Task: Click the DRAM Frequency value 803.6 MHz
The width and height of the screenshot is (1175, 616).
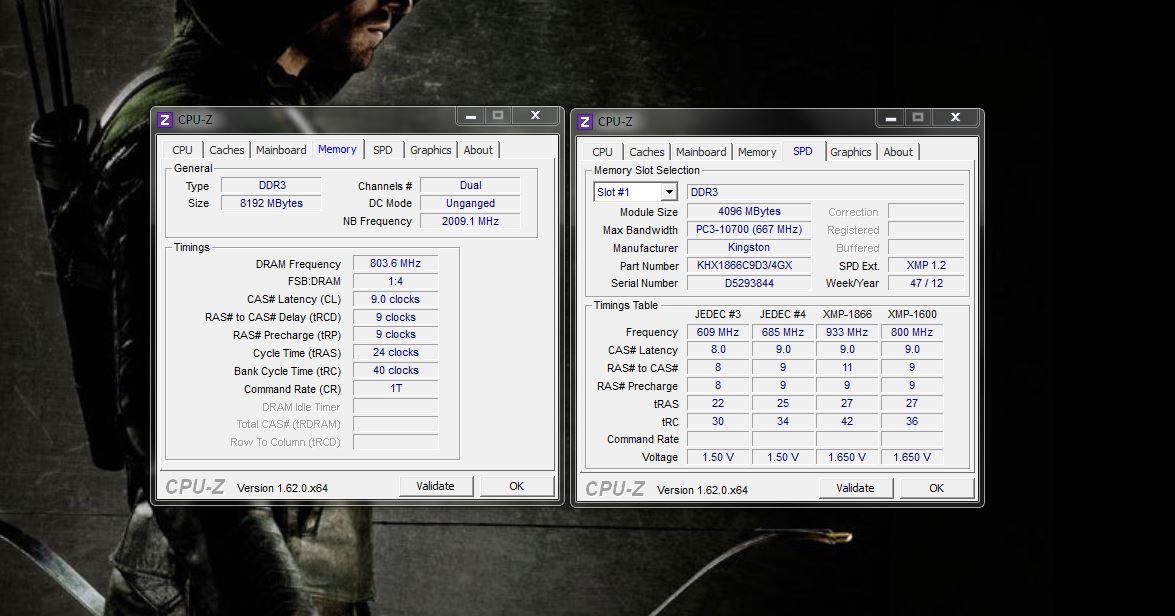Action: [396, 263]
